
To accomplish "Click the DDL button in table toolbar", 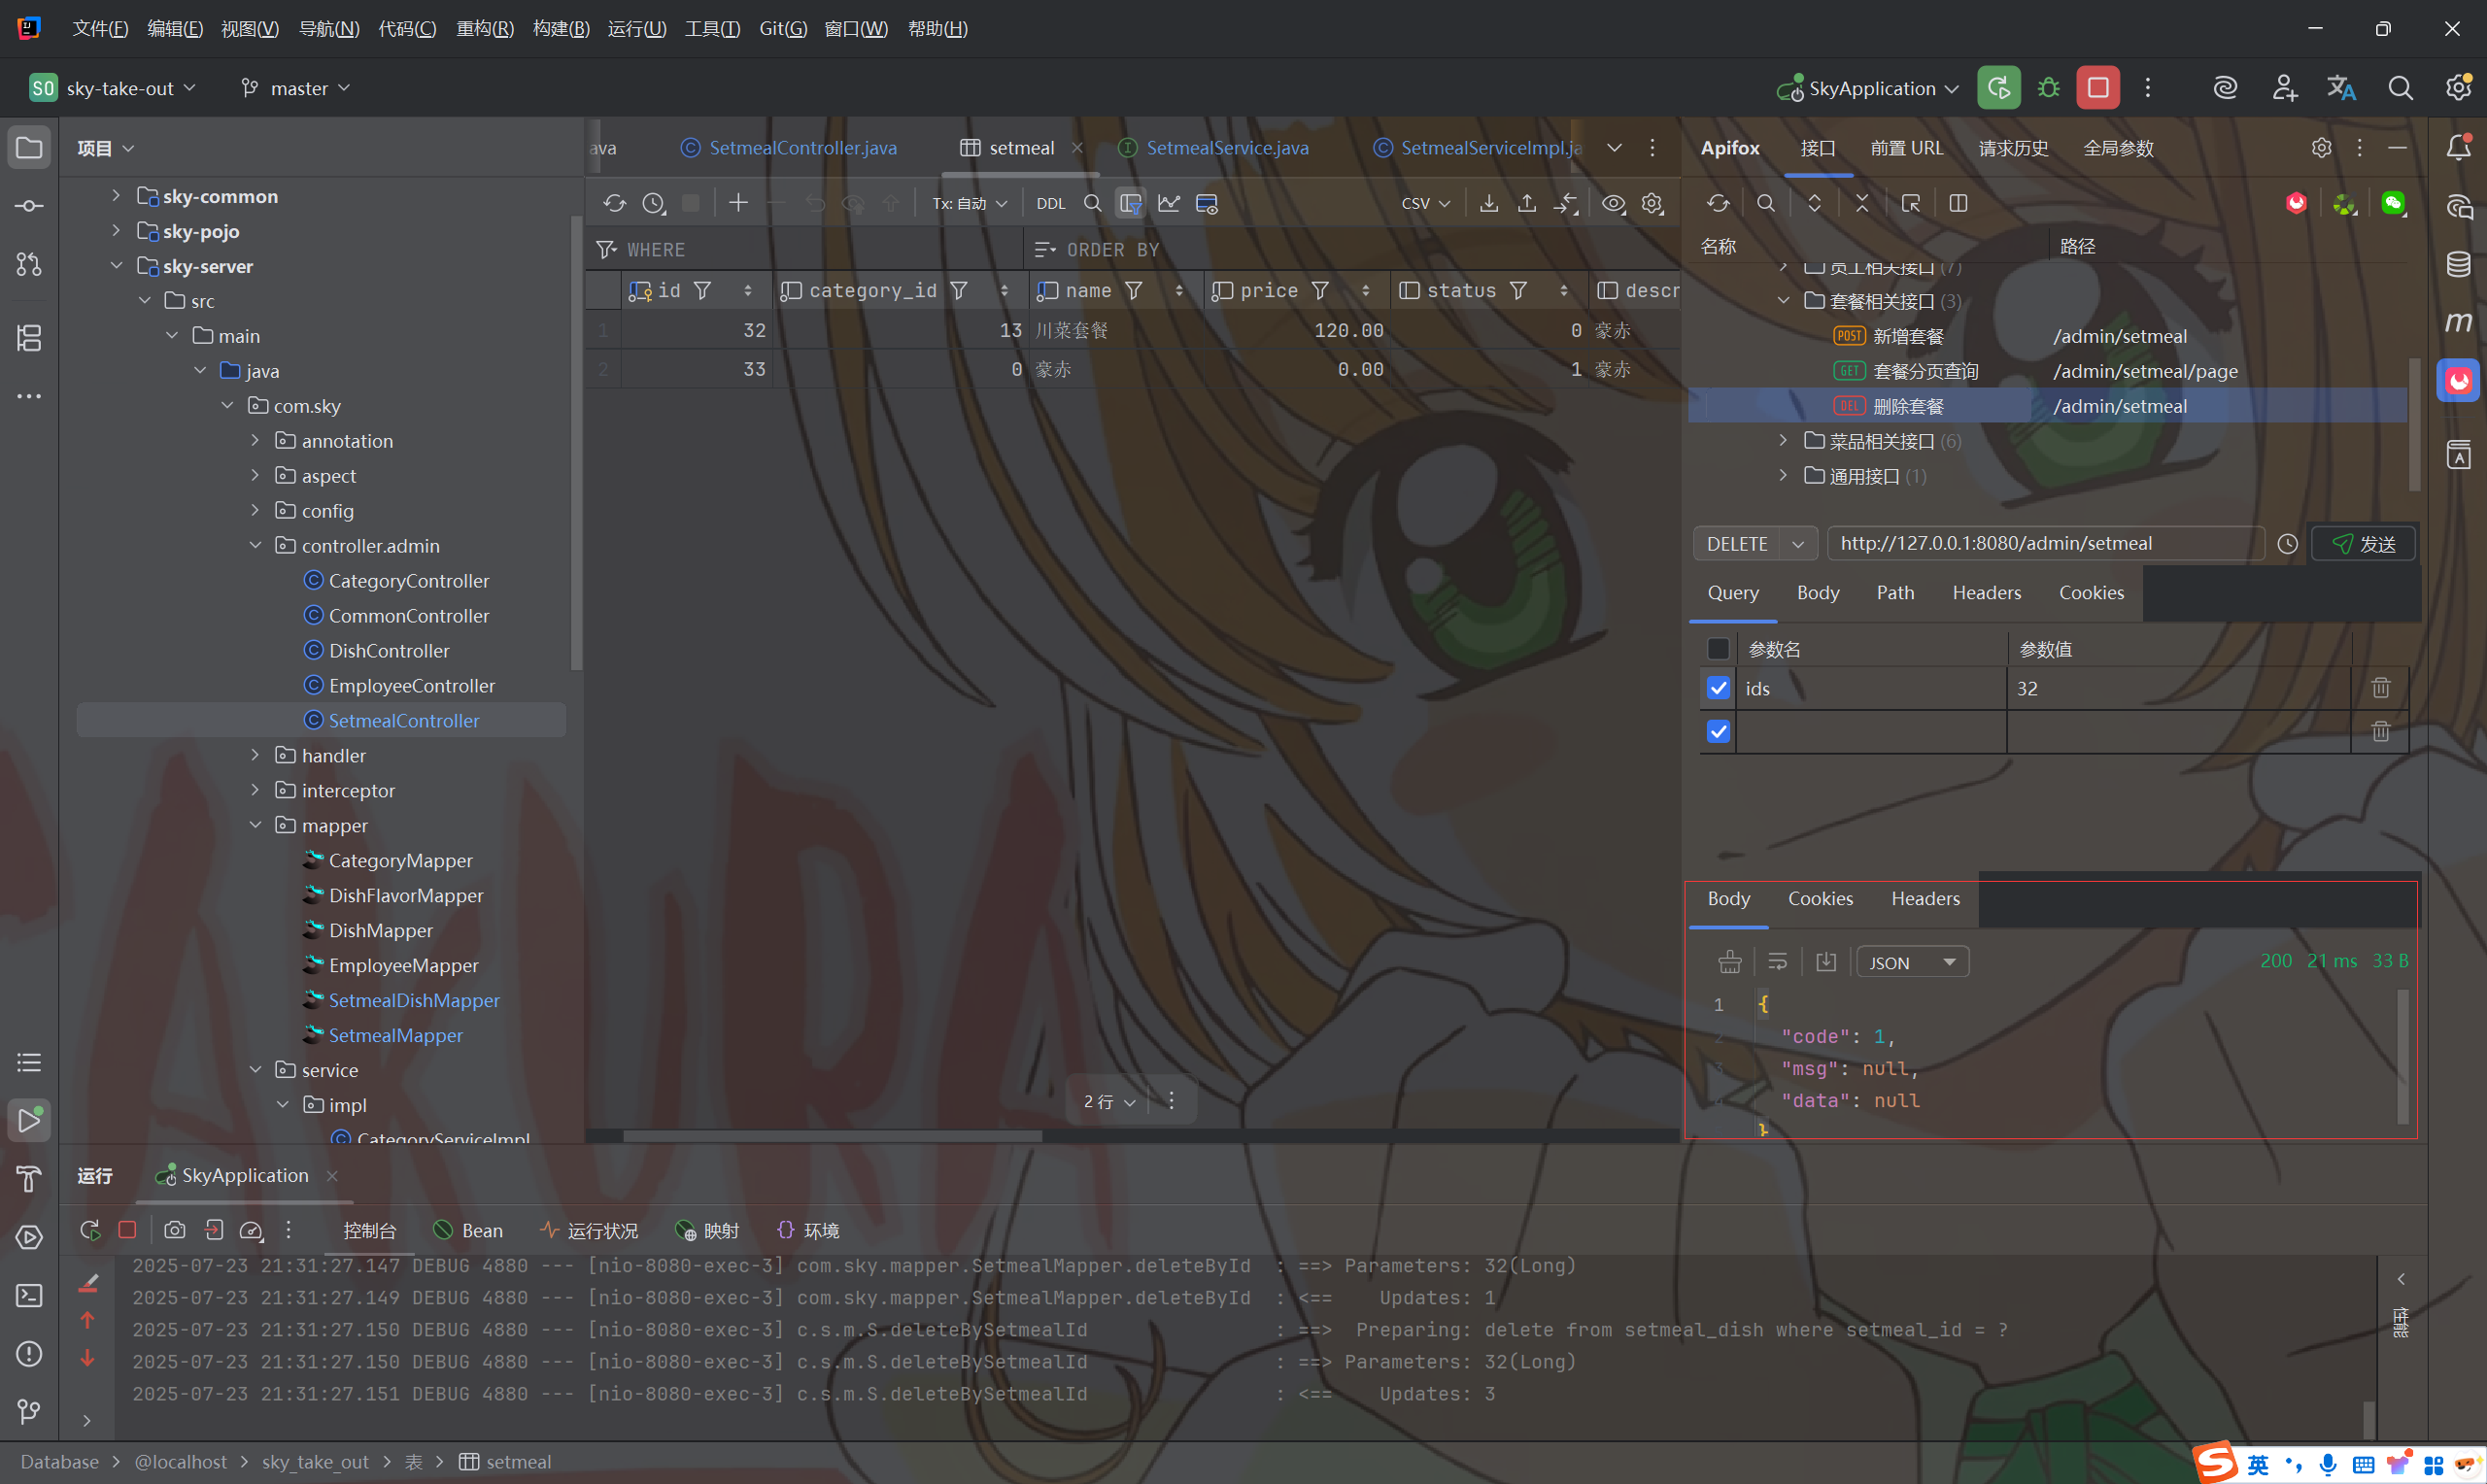I will coord(1050,204).
